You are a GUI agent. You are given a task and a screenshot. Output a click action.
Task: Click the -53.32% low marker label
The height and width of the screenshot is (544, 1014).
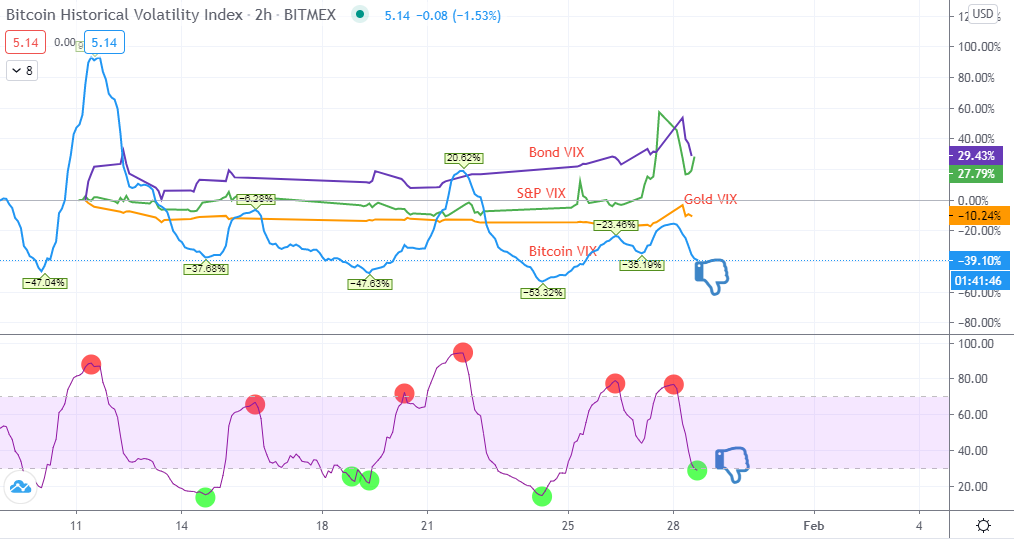(543, 293)
